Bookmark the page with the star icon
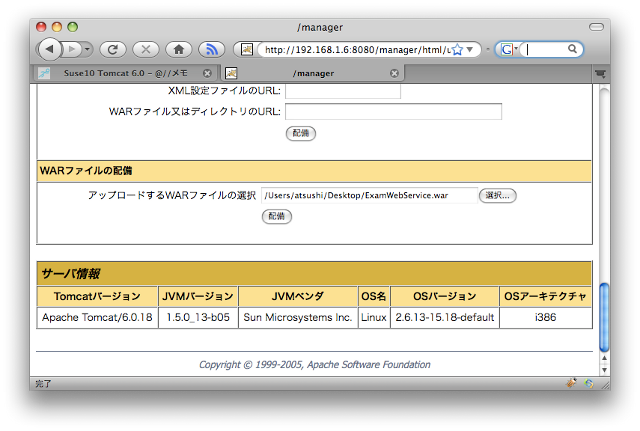 (x=456, y=49)
